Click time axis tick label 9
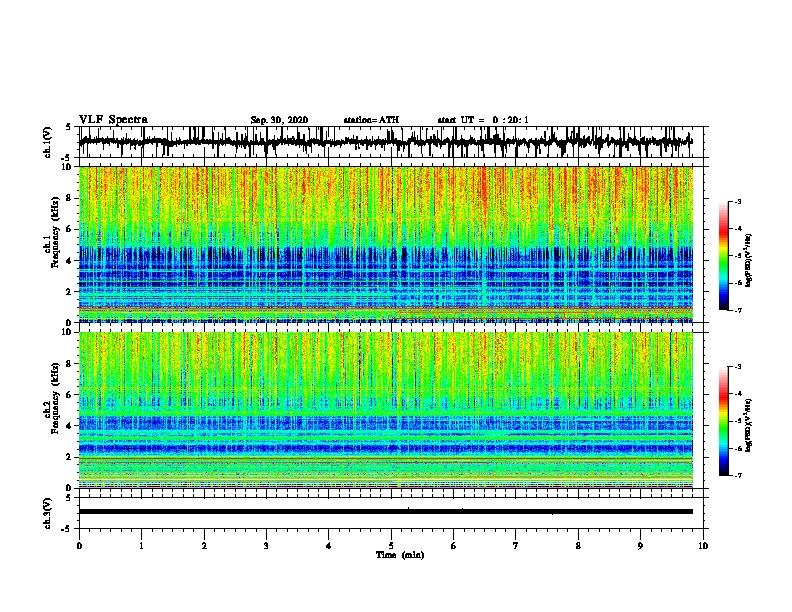Image resolution: width=792 pixels, height=612 pixels. (x=640, y=546)
